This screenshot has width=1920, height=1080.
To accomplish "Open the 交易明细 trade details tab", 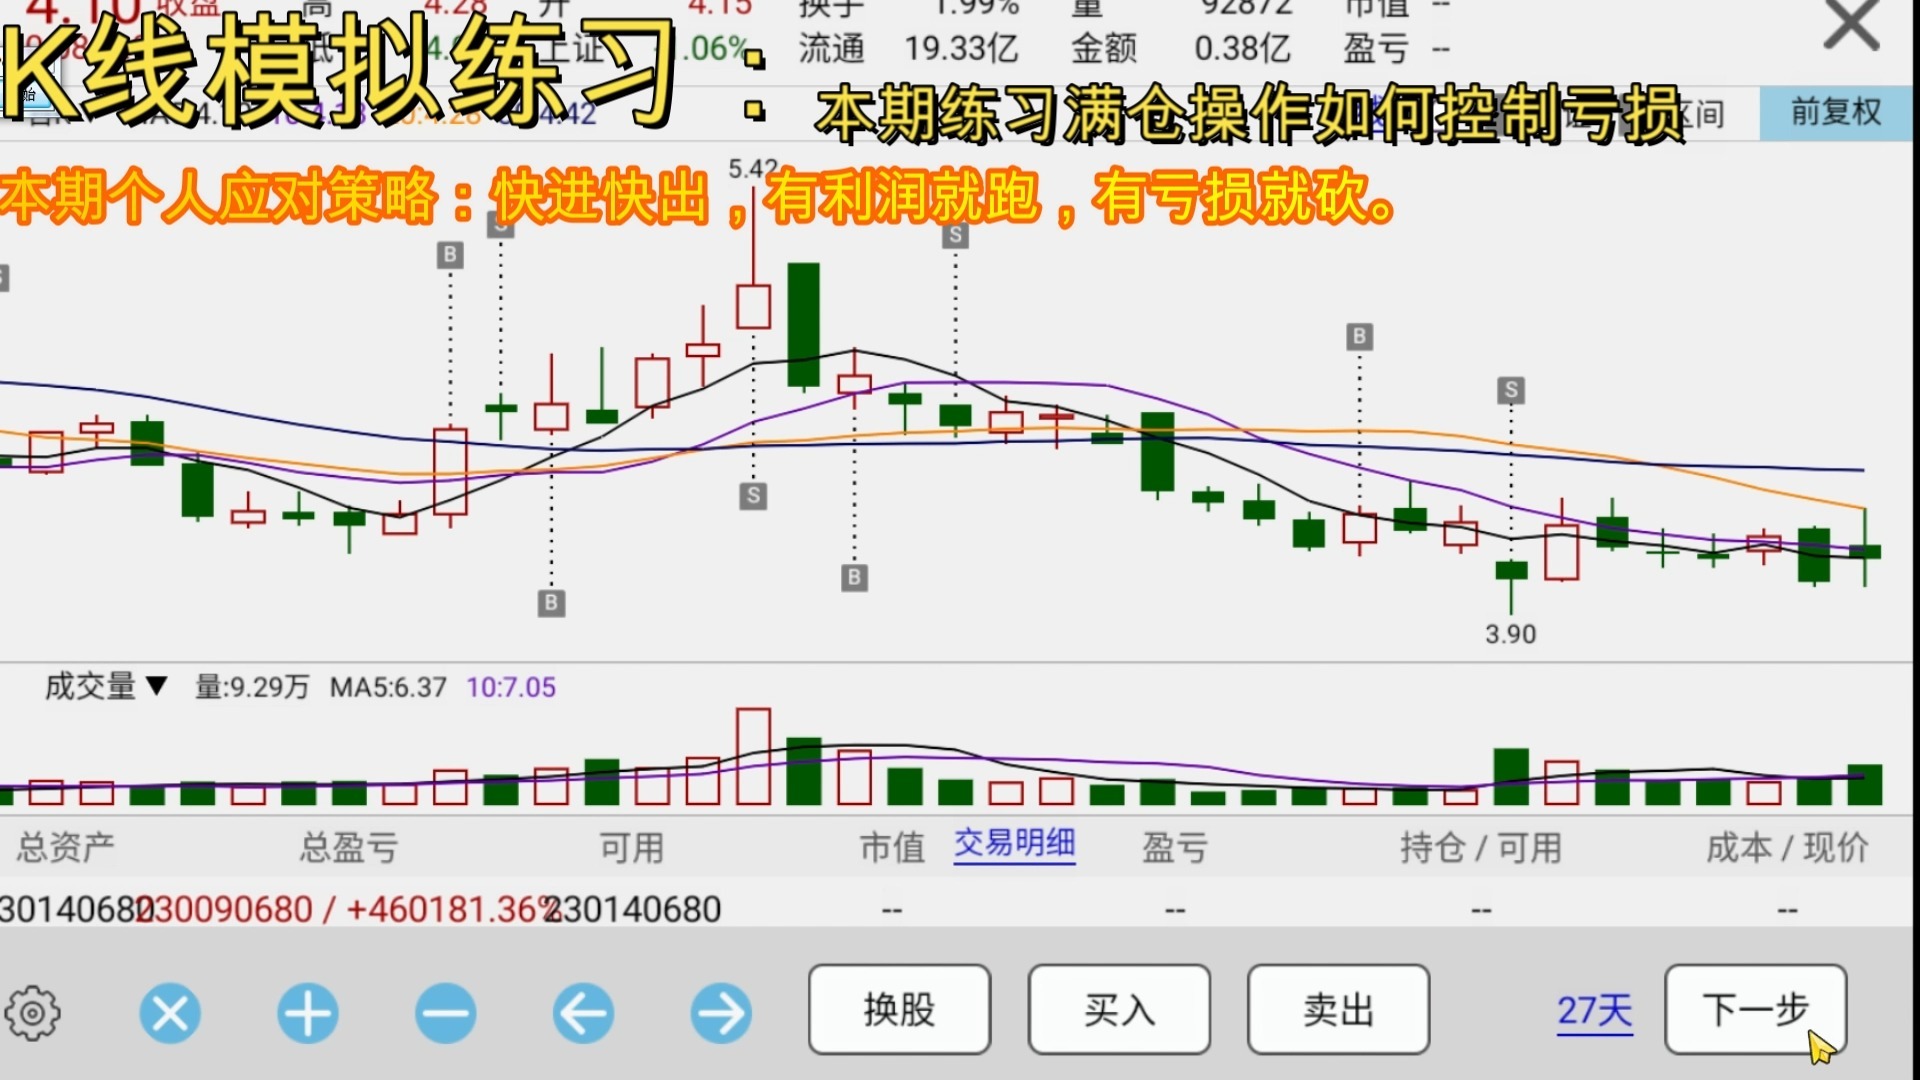I will 1014,845.
